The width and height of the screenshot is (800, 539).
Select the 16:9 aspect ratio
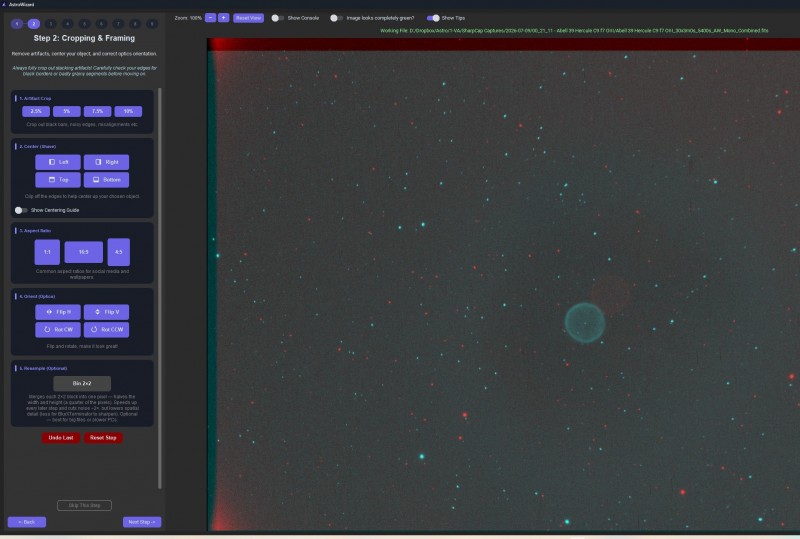tap(83, 252)
